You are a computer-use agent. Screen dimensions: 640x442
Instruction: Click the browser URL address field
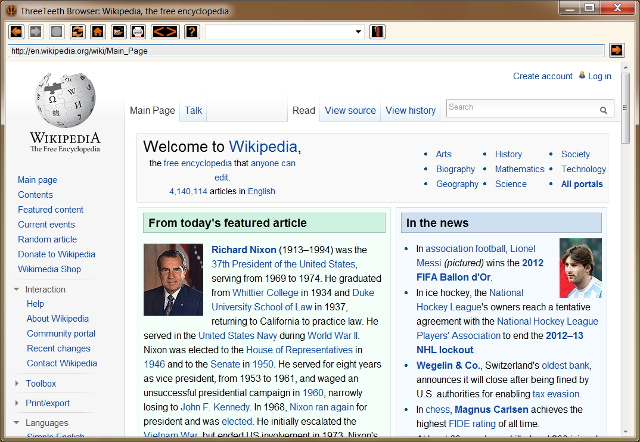(306, 51)
